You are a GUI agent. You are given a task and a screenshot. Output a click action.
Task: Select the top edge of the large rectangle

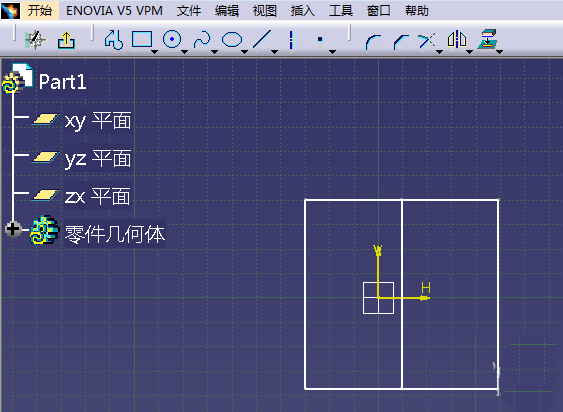pyautogui.click(x=401, y=200)
